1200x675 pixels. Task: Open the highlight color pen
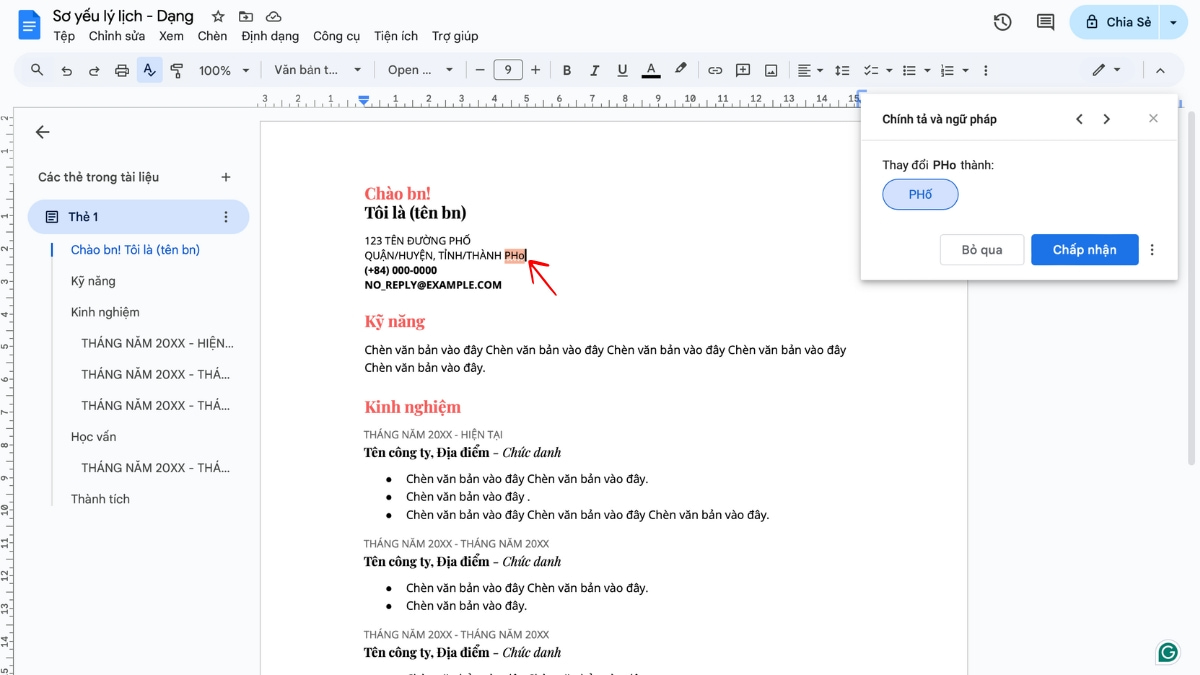pos(680,70)
